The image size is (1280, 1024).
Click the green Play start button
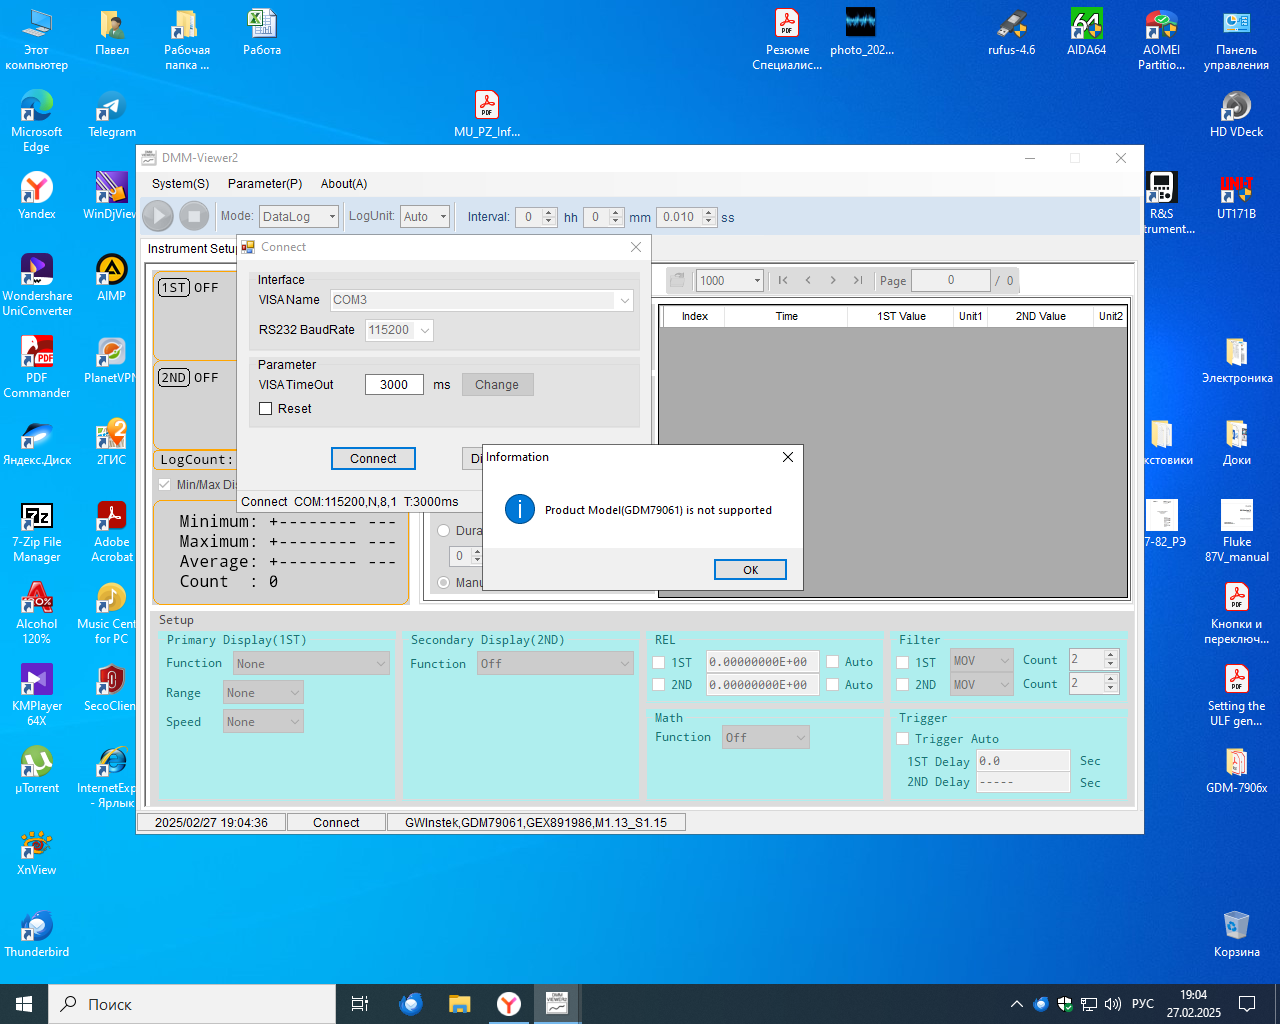[158, 216]
